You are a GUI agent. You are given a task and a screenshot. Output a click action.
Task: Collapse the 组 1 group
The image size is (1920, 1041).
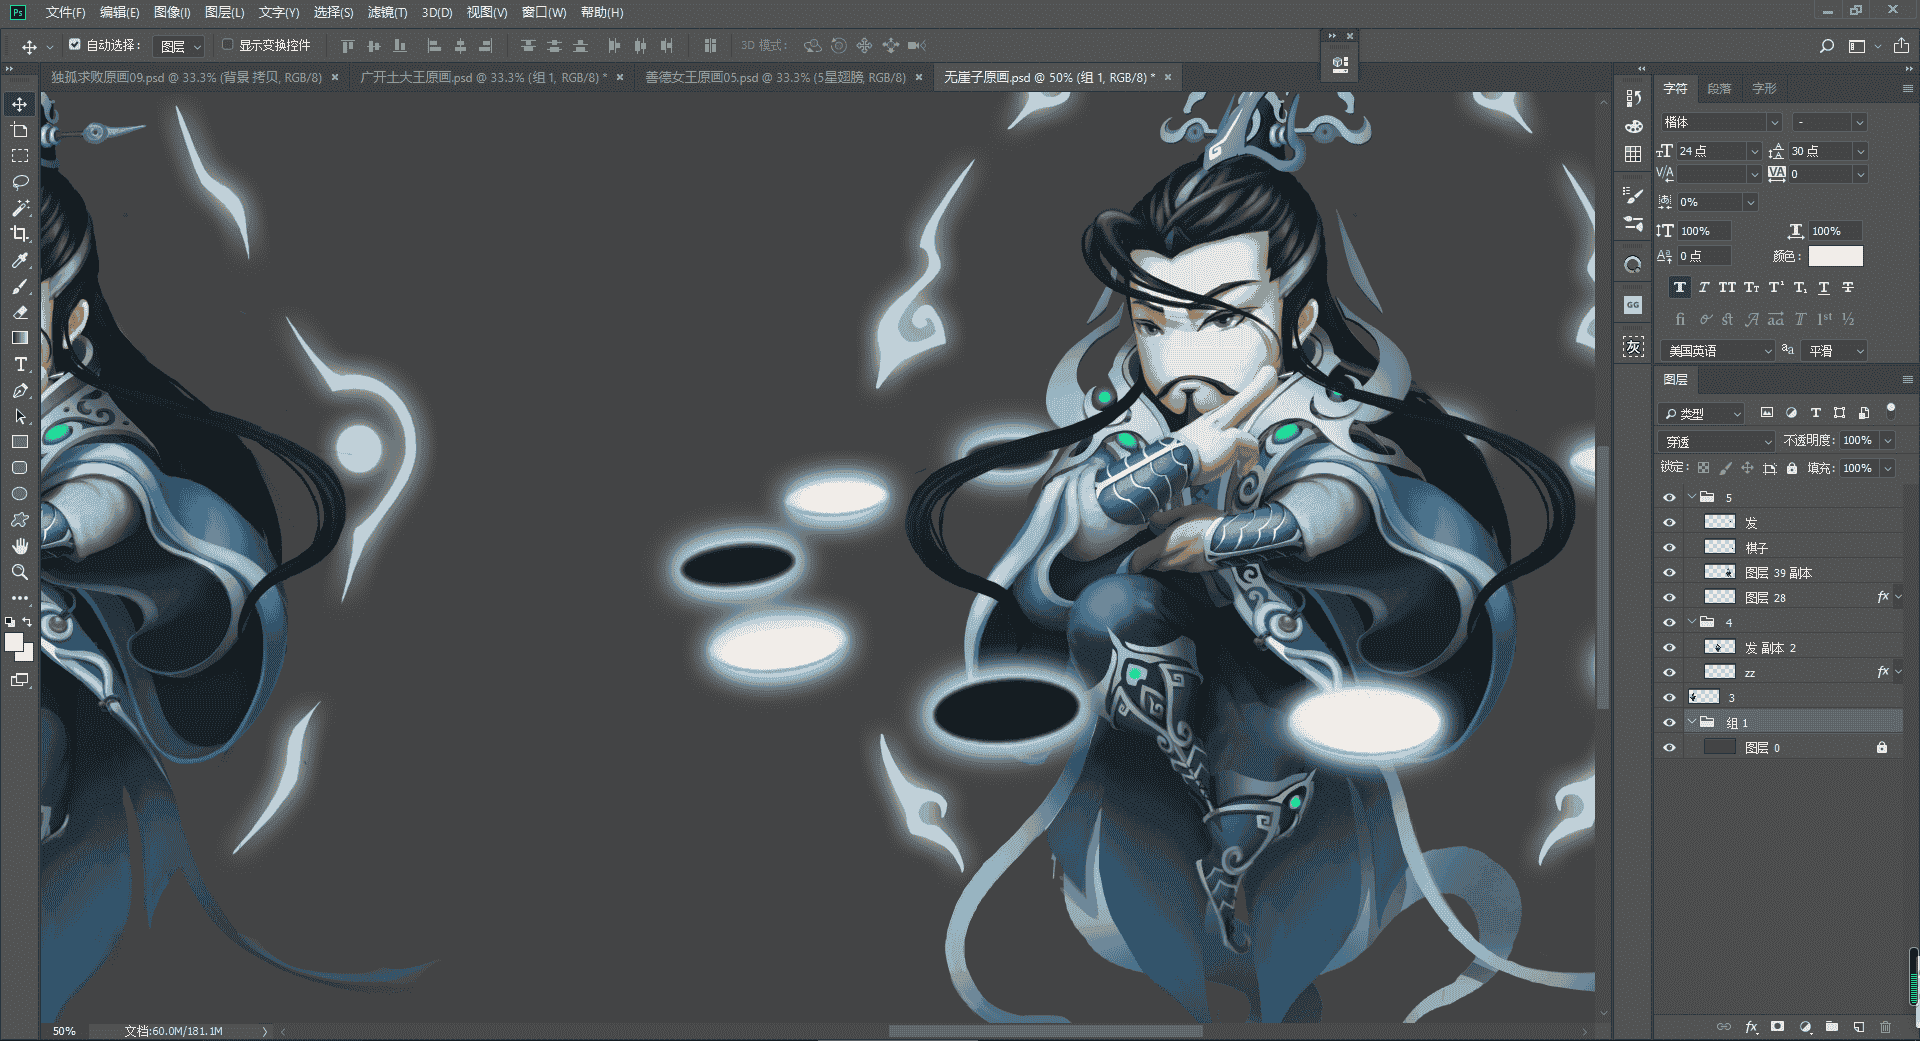pos(1692,722)
